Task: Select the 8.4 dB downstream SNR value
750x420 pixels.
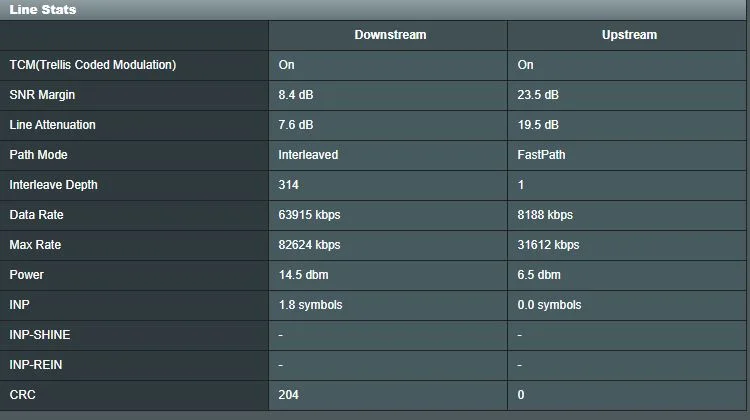Action: pyautogui.click(x=296, y=95)
